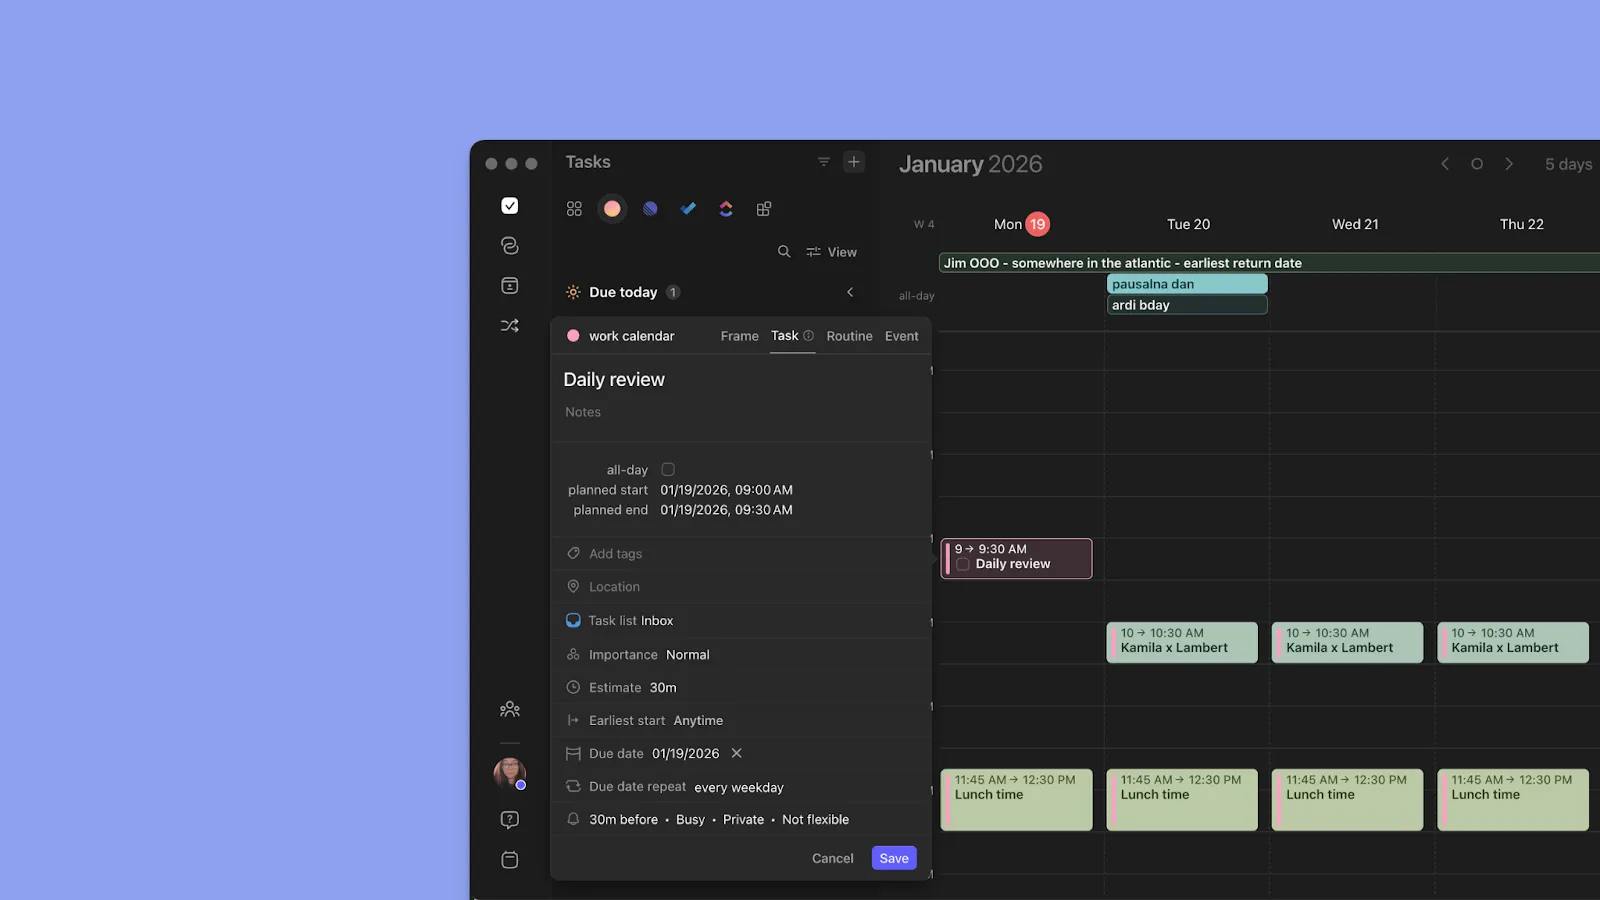Click the people icon in the sidebar
The image size is (1600, 900).
coord(510,708)
